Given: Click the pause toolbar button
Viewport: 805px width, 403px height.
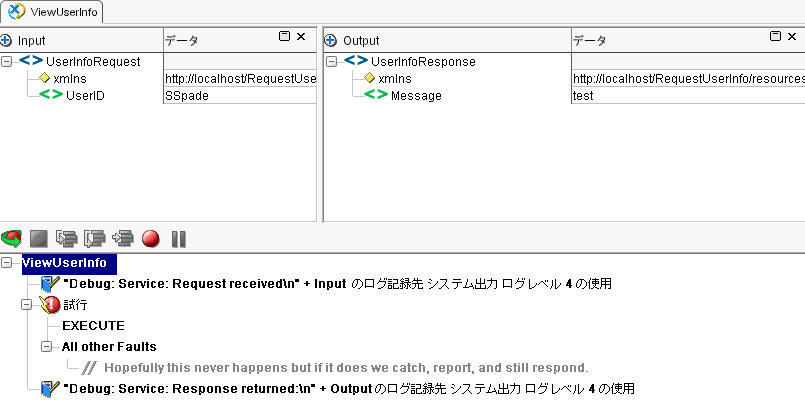Looking at the screenshot, I should coord(179,239).
